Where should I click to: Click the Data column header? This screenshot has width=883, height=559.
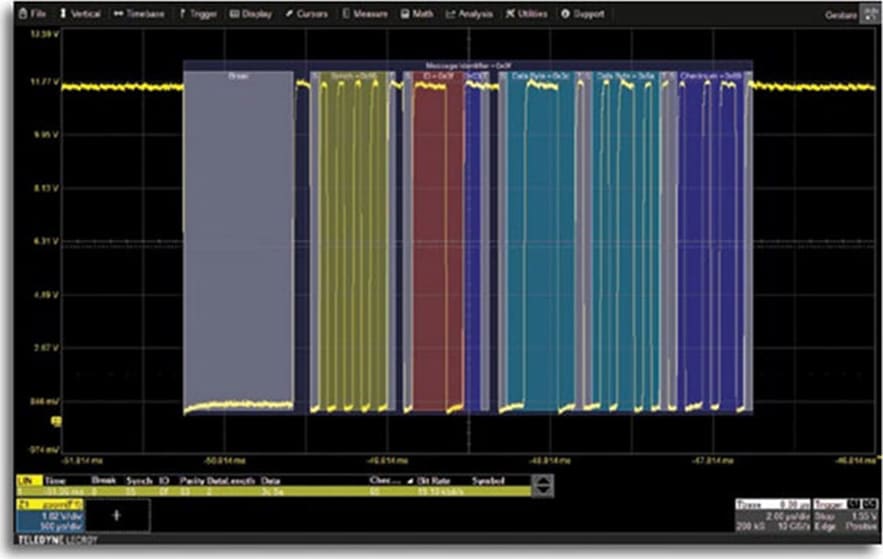pyautogui.click(x=270, y=481)
